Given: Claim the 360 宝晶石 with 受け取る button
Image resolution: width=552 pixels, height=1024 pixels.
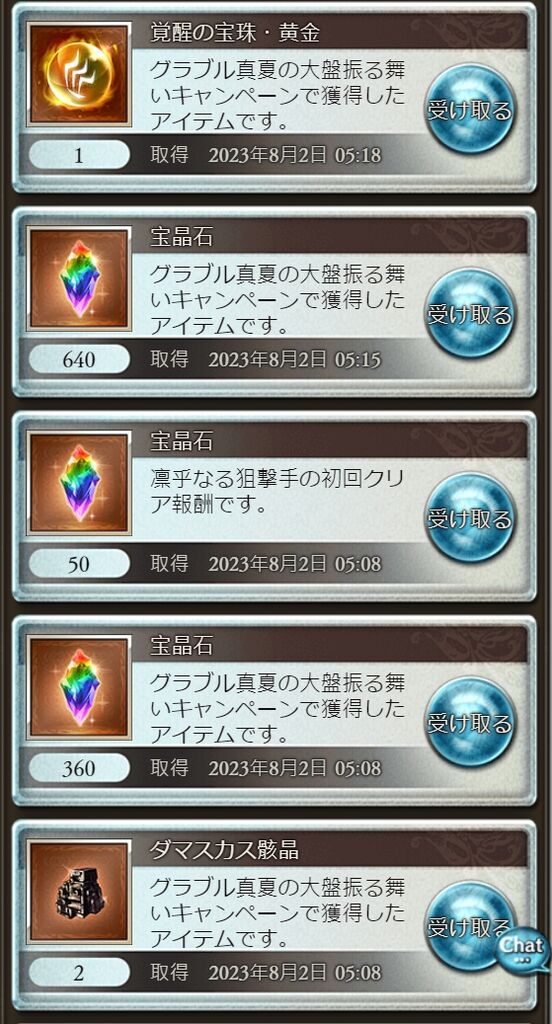Looking at the screenshot, I should pyautogui.click(x=470, y=722).
